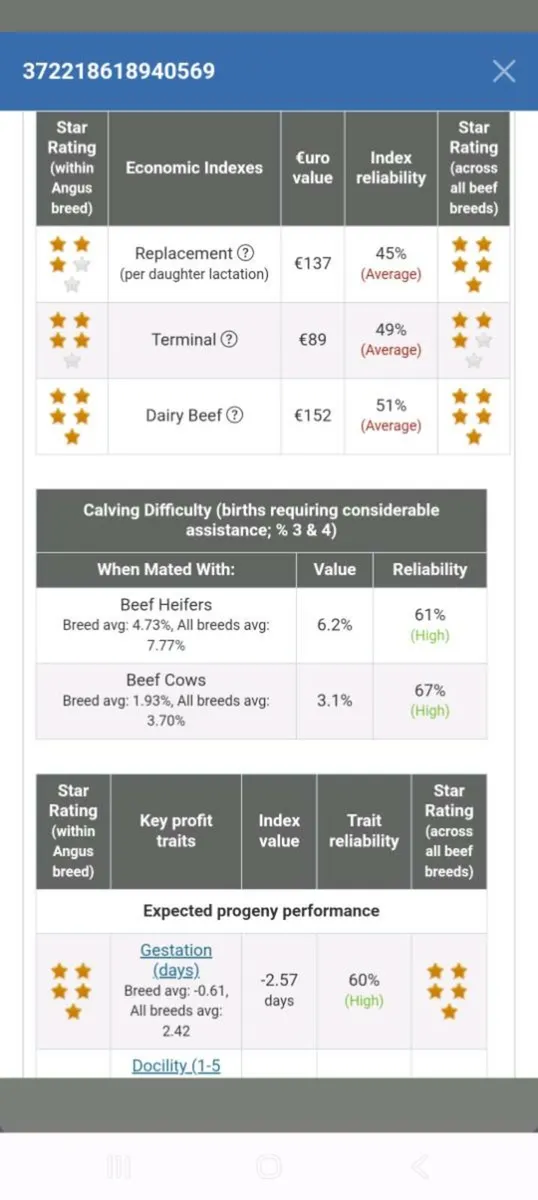Select the Expected progeny performance heading
538x1200 pixels.
click(261, 911)
